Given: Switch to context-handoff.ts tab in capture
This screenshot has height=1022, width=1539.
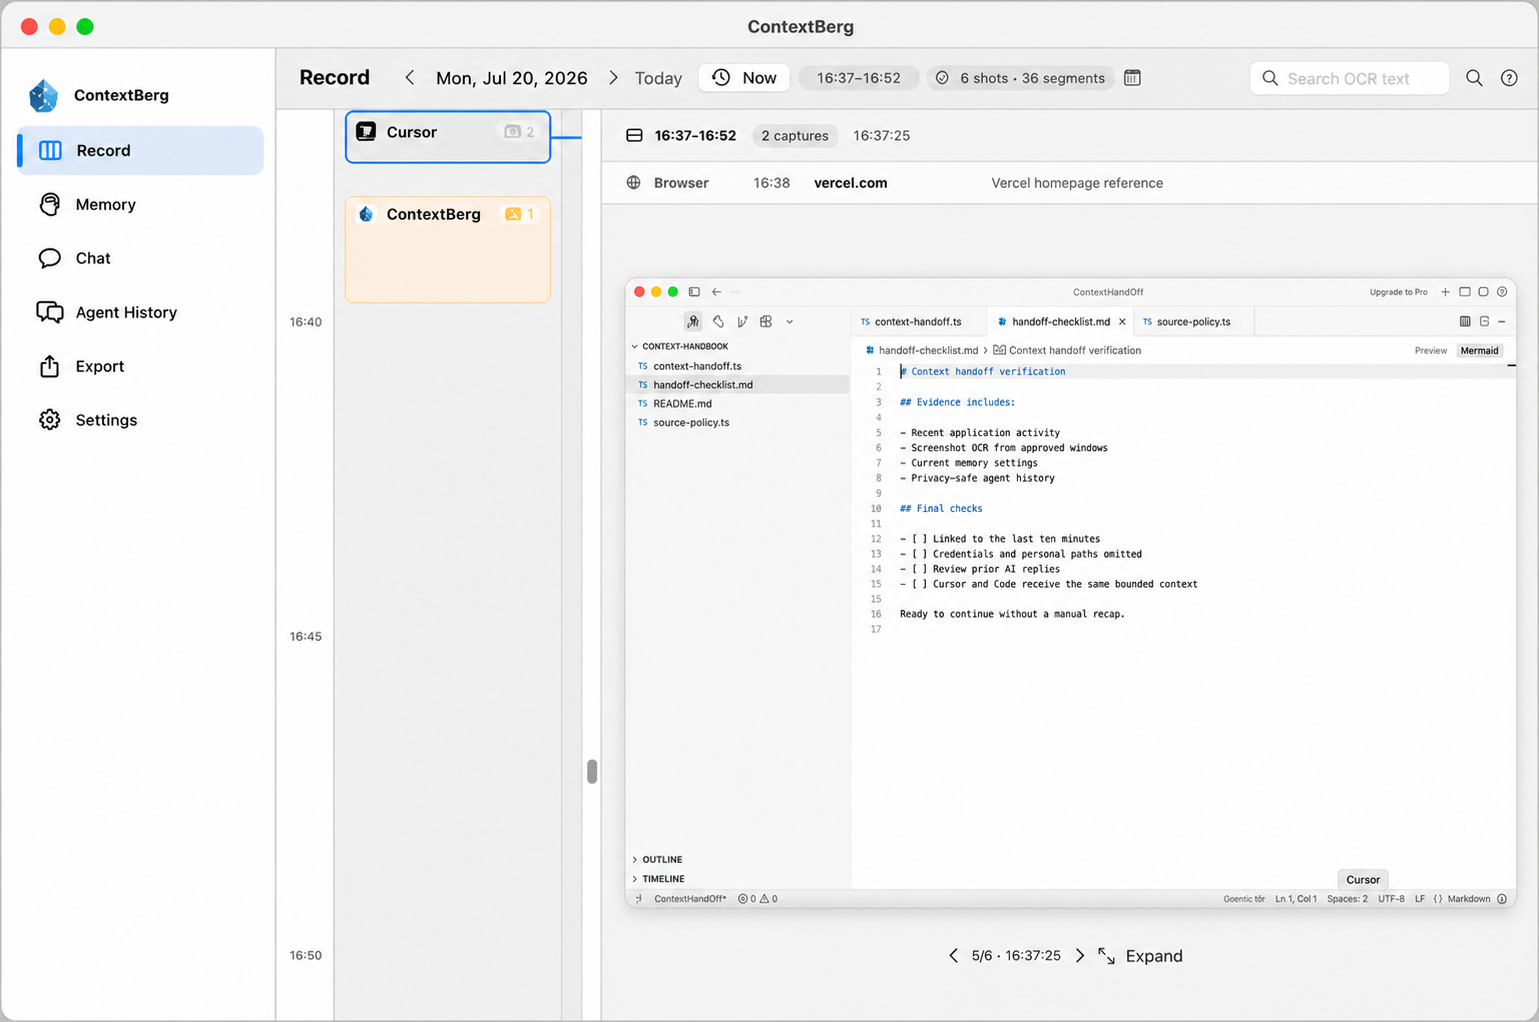Looking at the screenshot, I should point(918,322).
